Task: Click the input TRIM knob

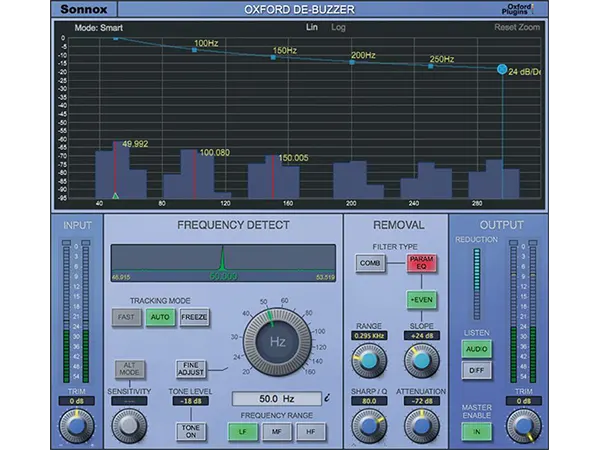Action: (x=77, y=426)
